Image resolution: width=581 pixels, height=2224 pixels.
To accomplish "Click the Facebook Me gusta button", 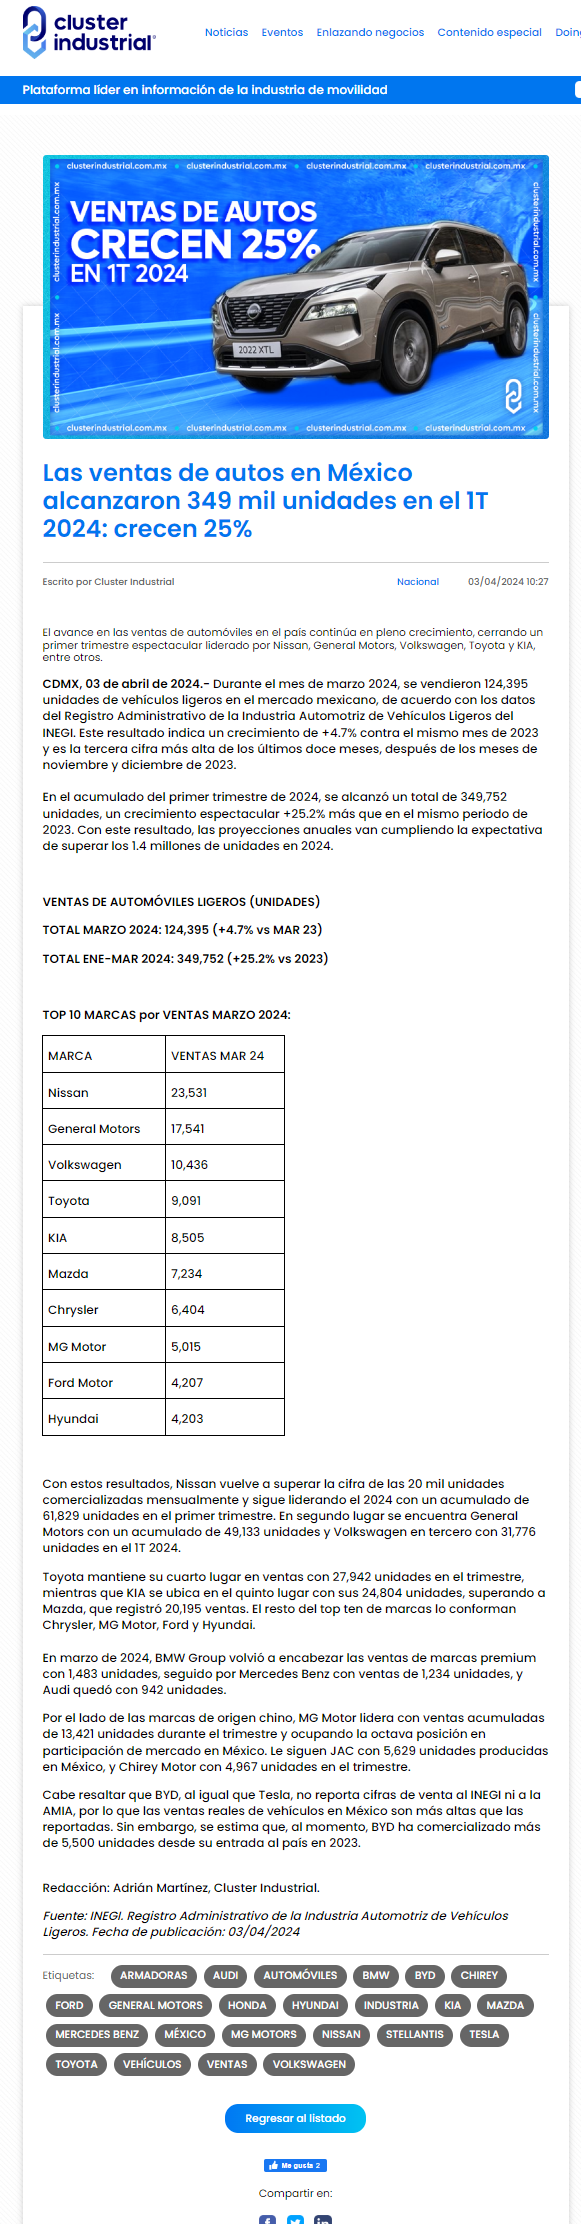I will point(295,2165).
